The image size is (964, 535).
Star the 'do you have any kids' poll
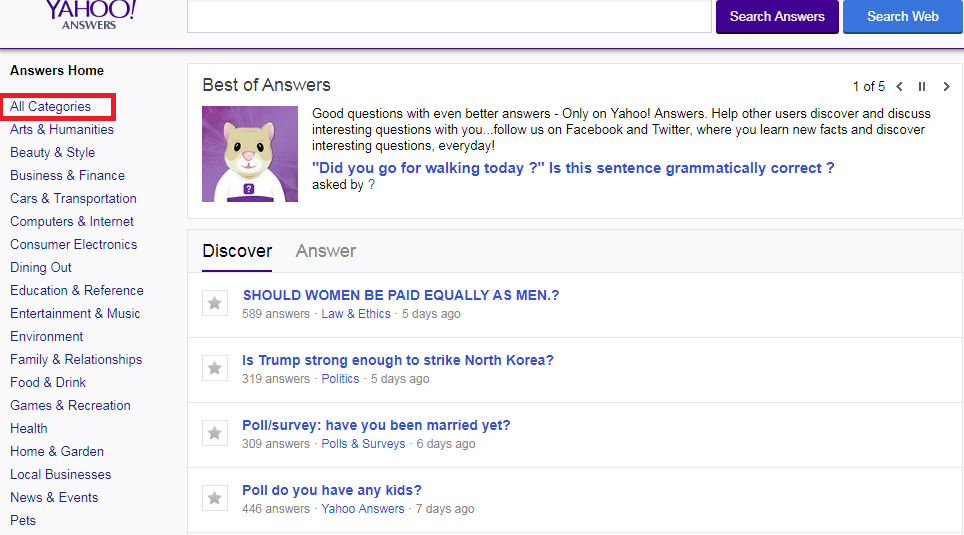tap(215, 498)
